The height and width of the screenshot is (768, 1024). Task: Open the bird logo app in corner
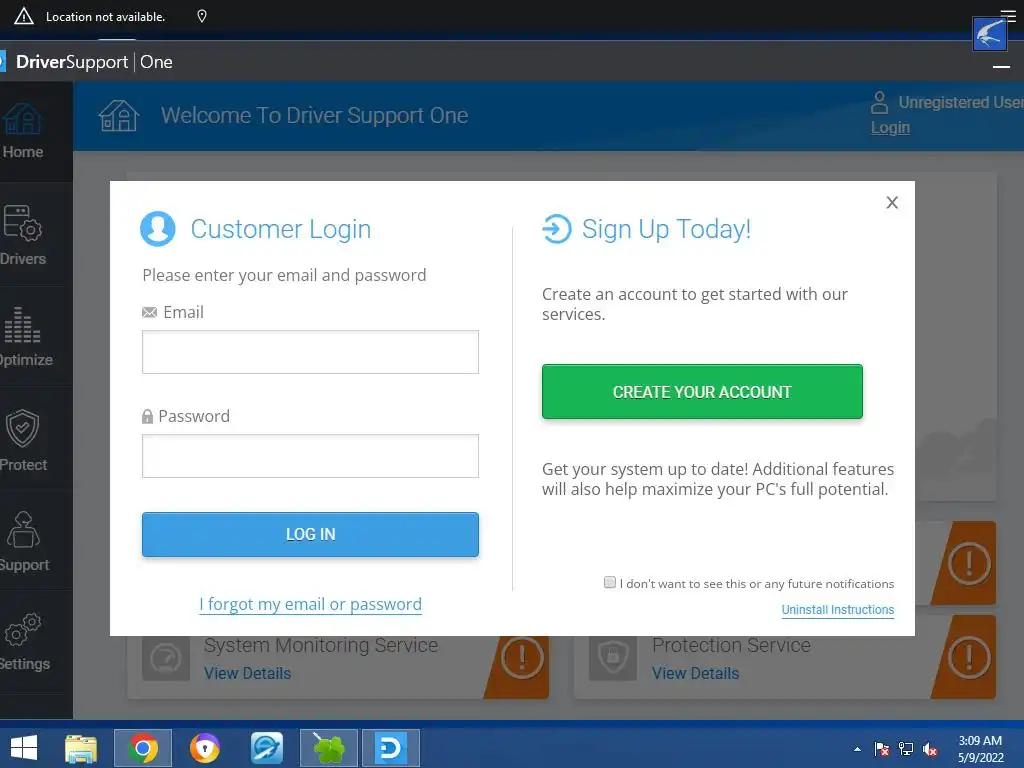pos(990,34)
